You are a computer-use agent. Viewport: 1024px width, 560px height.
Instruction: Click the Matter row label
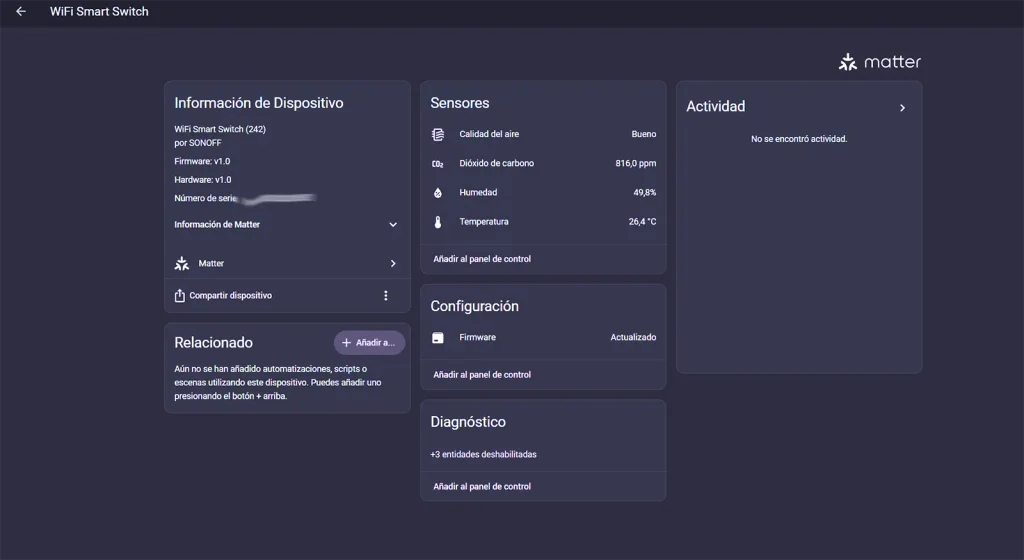click(211, 264)
